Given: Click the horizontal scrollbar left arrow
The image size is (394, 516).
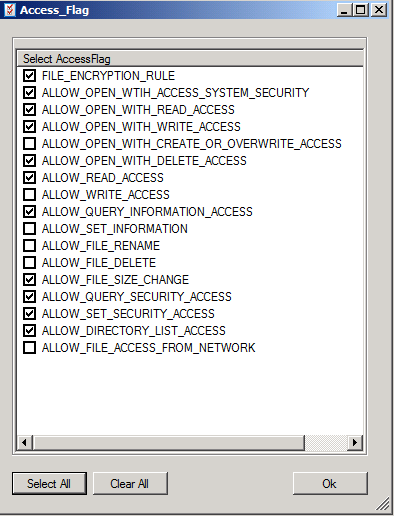Looking at the screenshot, I should point(25,443).
